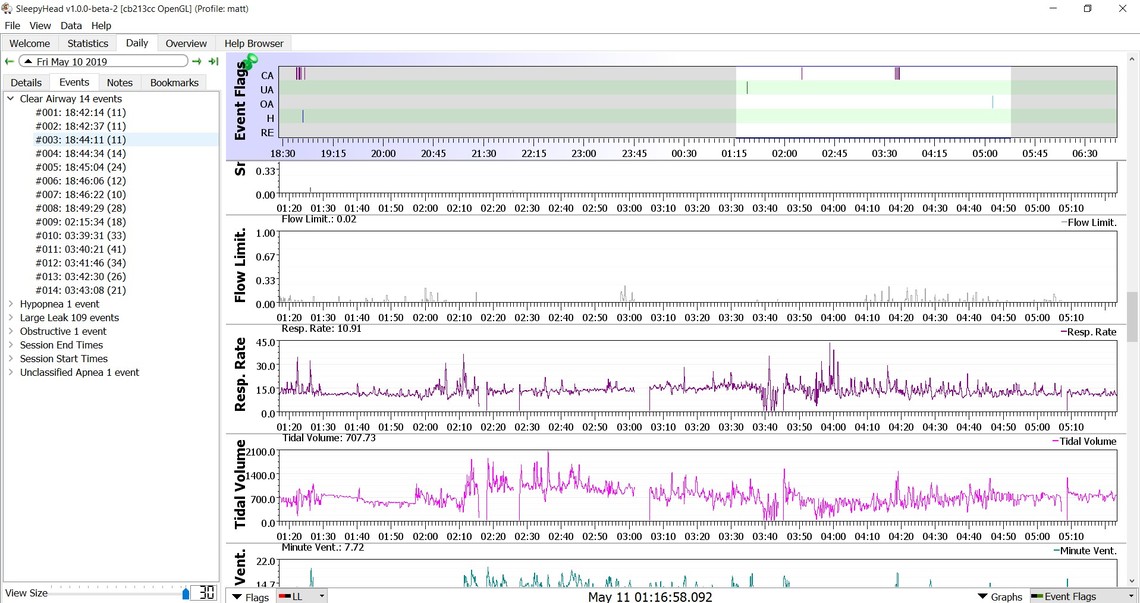Expand Unclassified Apnea 1 event group
Viewport: 1140px width, 603px height.
tap(11, 372)
